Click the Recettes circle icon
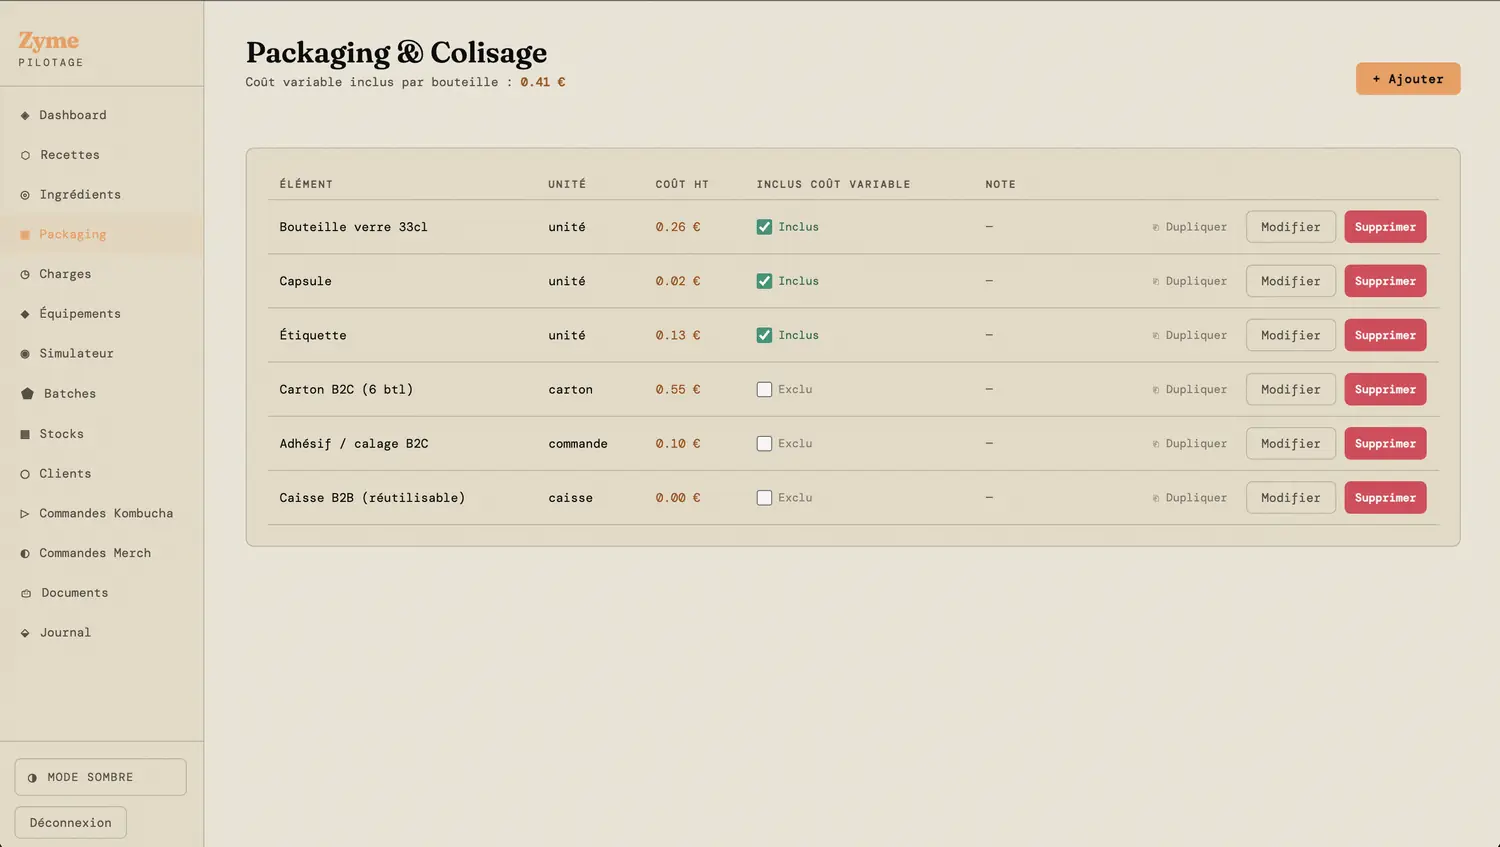The image size is (1500, 847). (25, 155)
